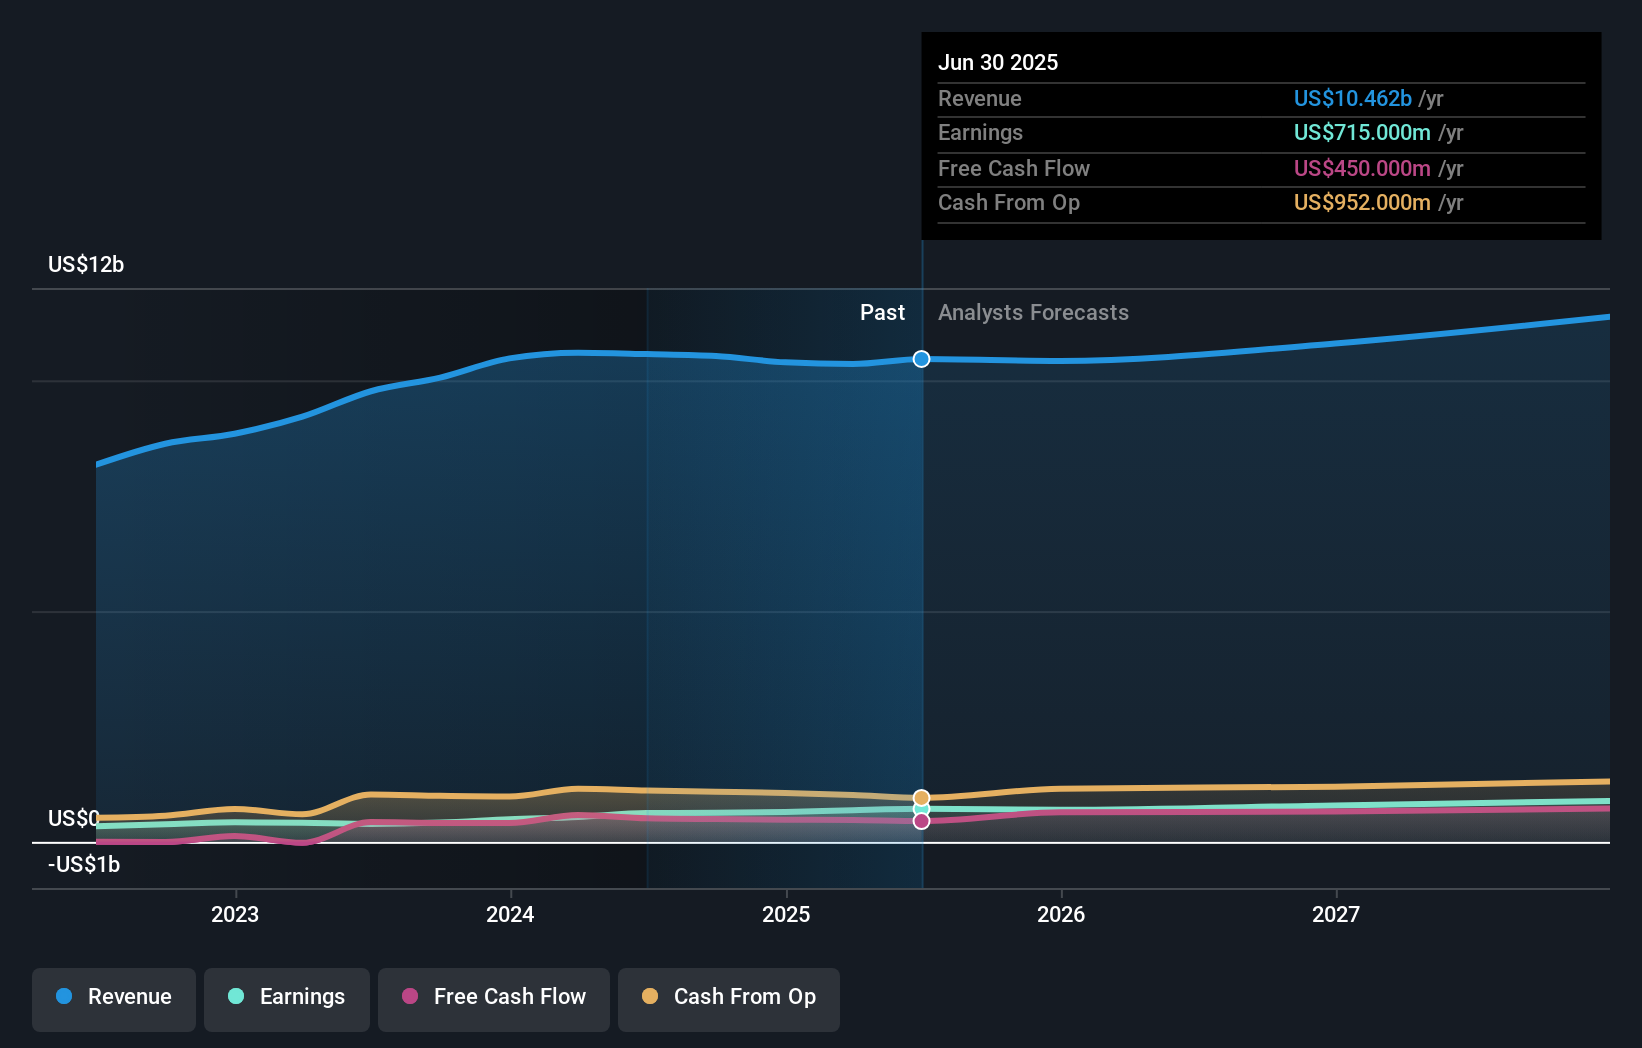
Task: Click the US$10.462b revenue value
Action: click(1353, 98)
